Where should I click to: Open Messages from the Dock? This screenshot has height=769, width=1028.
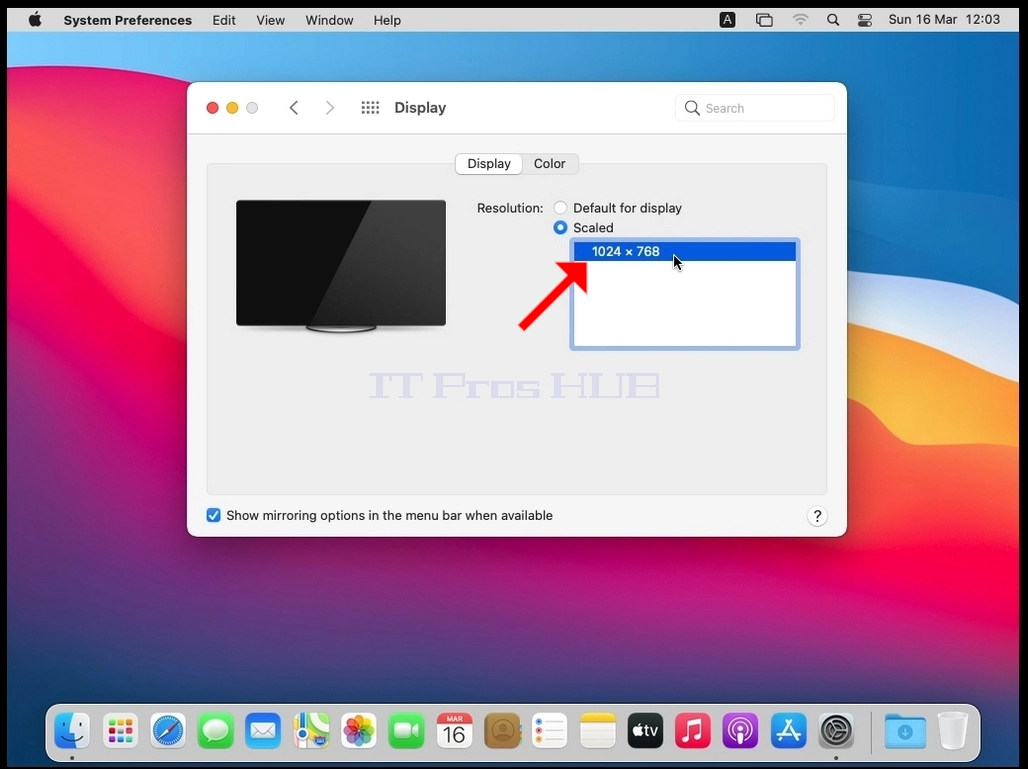pos(216,730)
